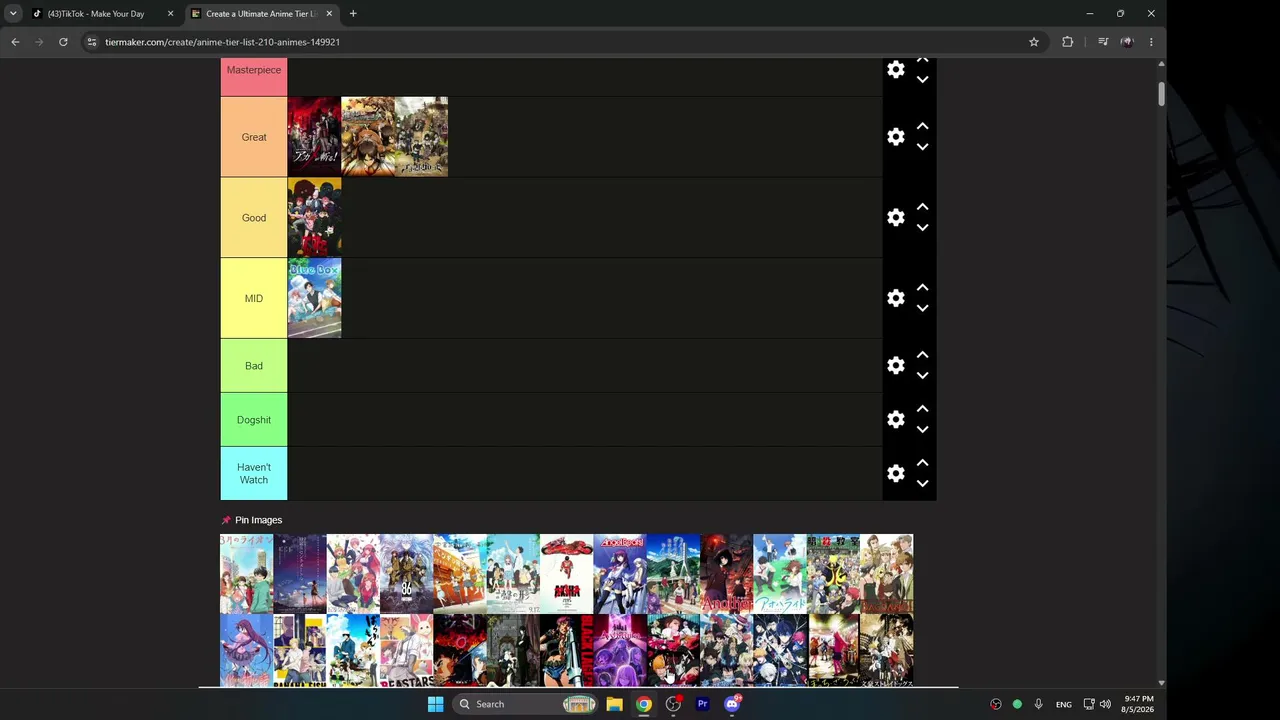Move the MID tier down

(x=923, y=308)
